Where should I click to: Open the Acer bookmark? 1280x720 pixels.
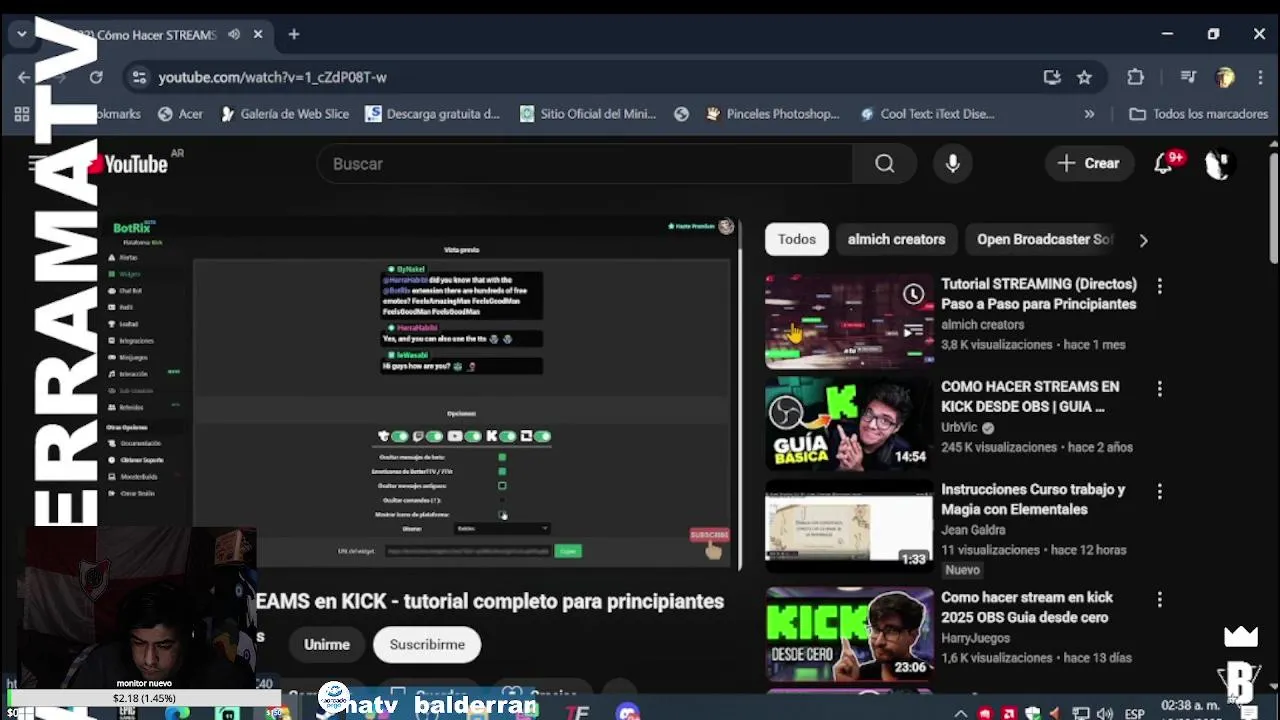(x=180, y=114)
